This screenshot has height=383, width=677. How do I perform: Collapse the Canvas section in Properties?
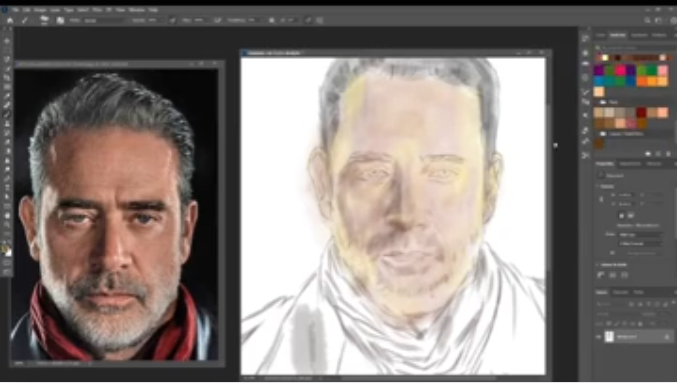coord(598,187)
